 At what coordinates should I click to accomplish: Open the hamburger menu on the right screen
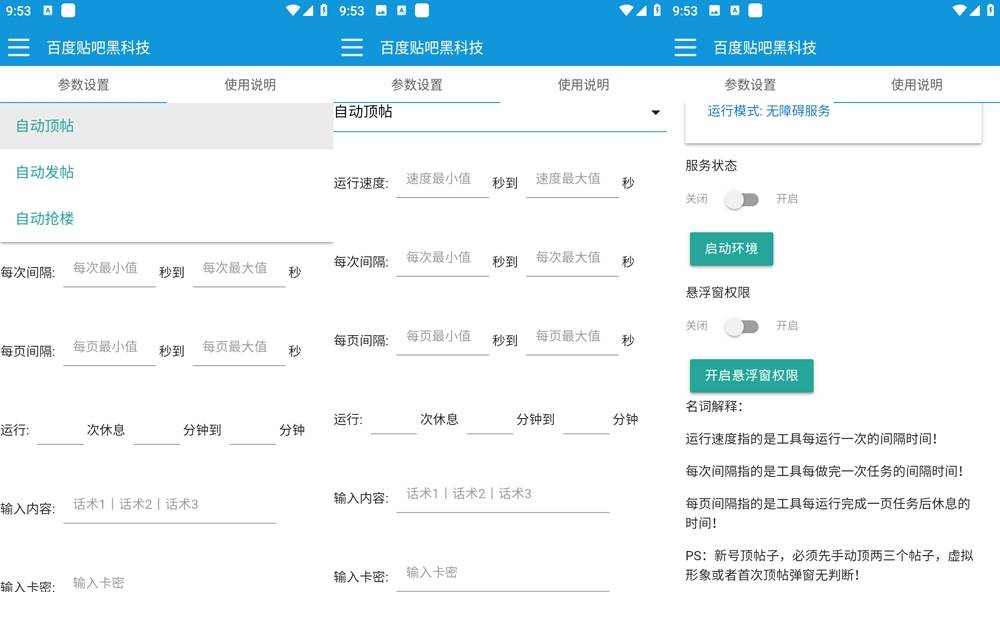tap(685, 47)
